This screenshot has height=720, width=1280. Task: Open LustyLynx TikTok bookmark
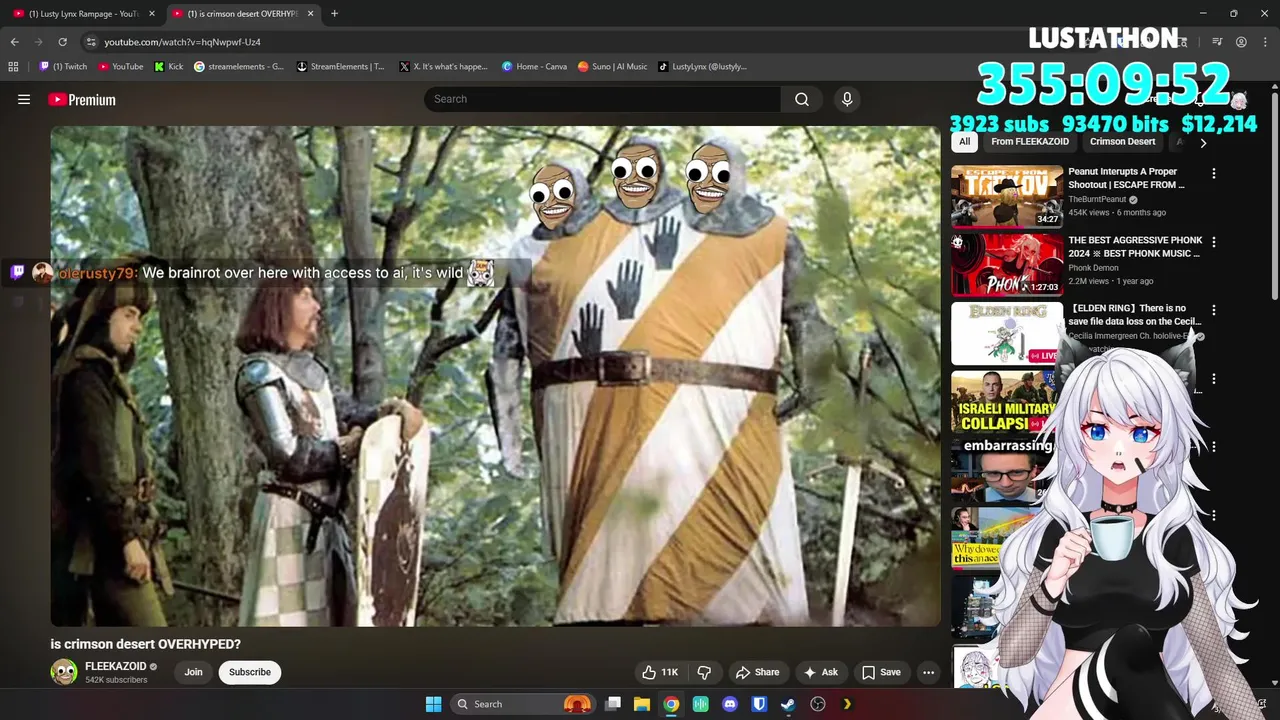703,67
